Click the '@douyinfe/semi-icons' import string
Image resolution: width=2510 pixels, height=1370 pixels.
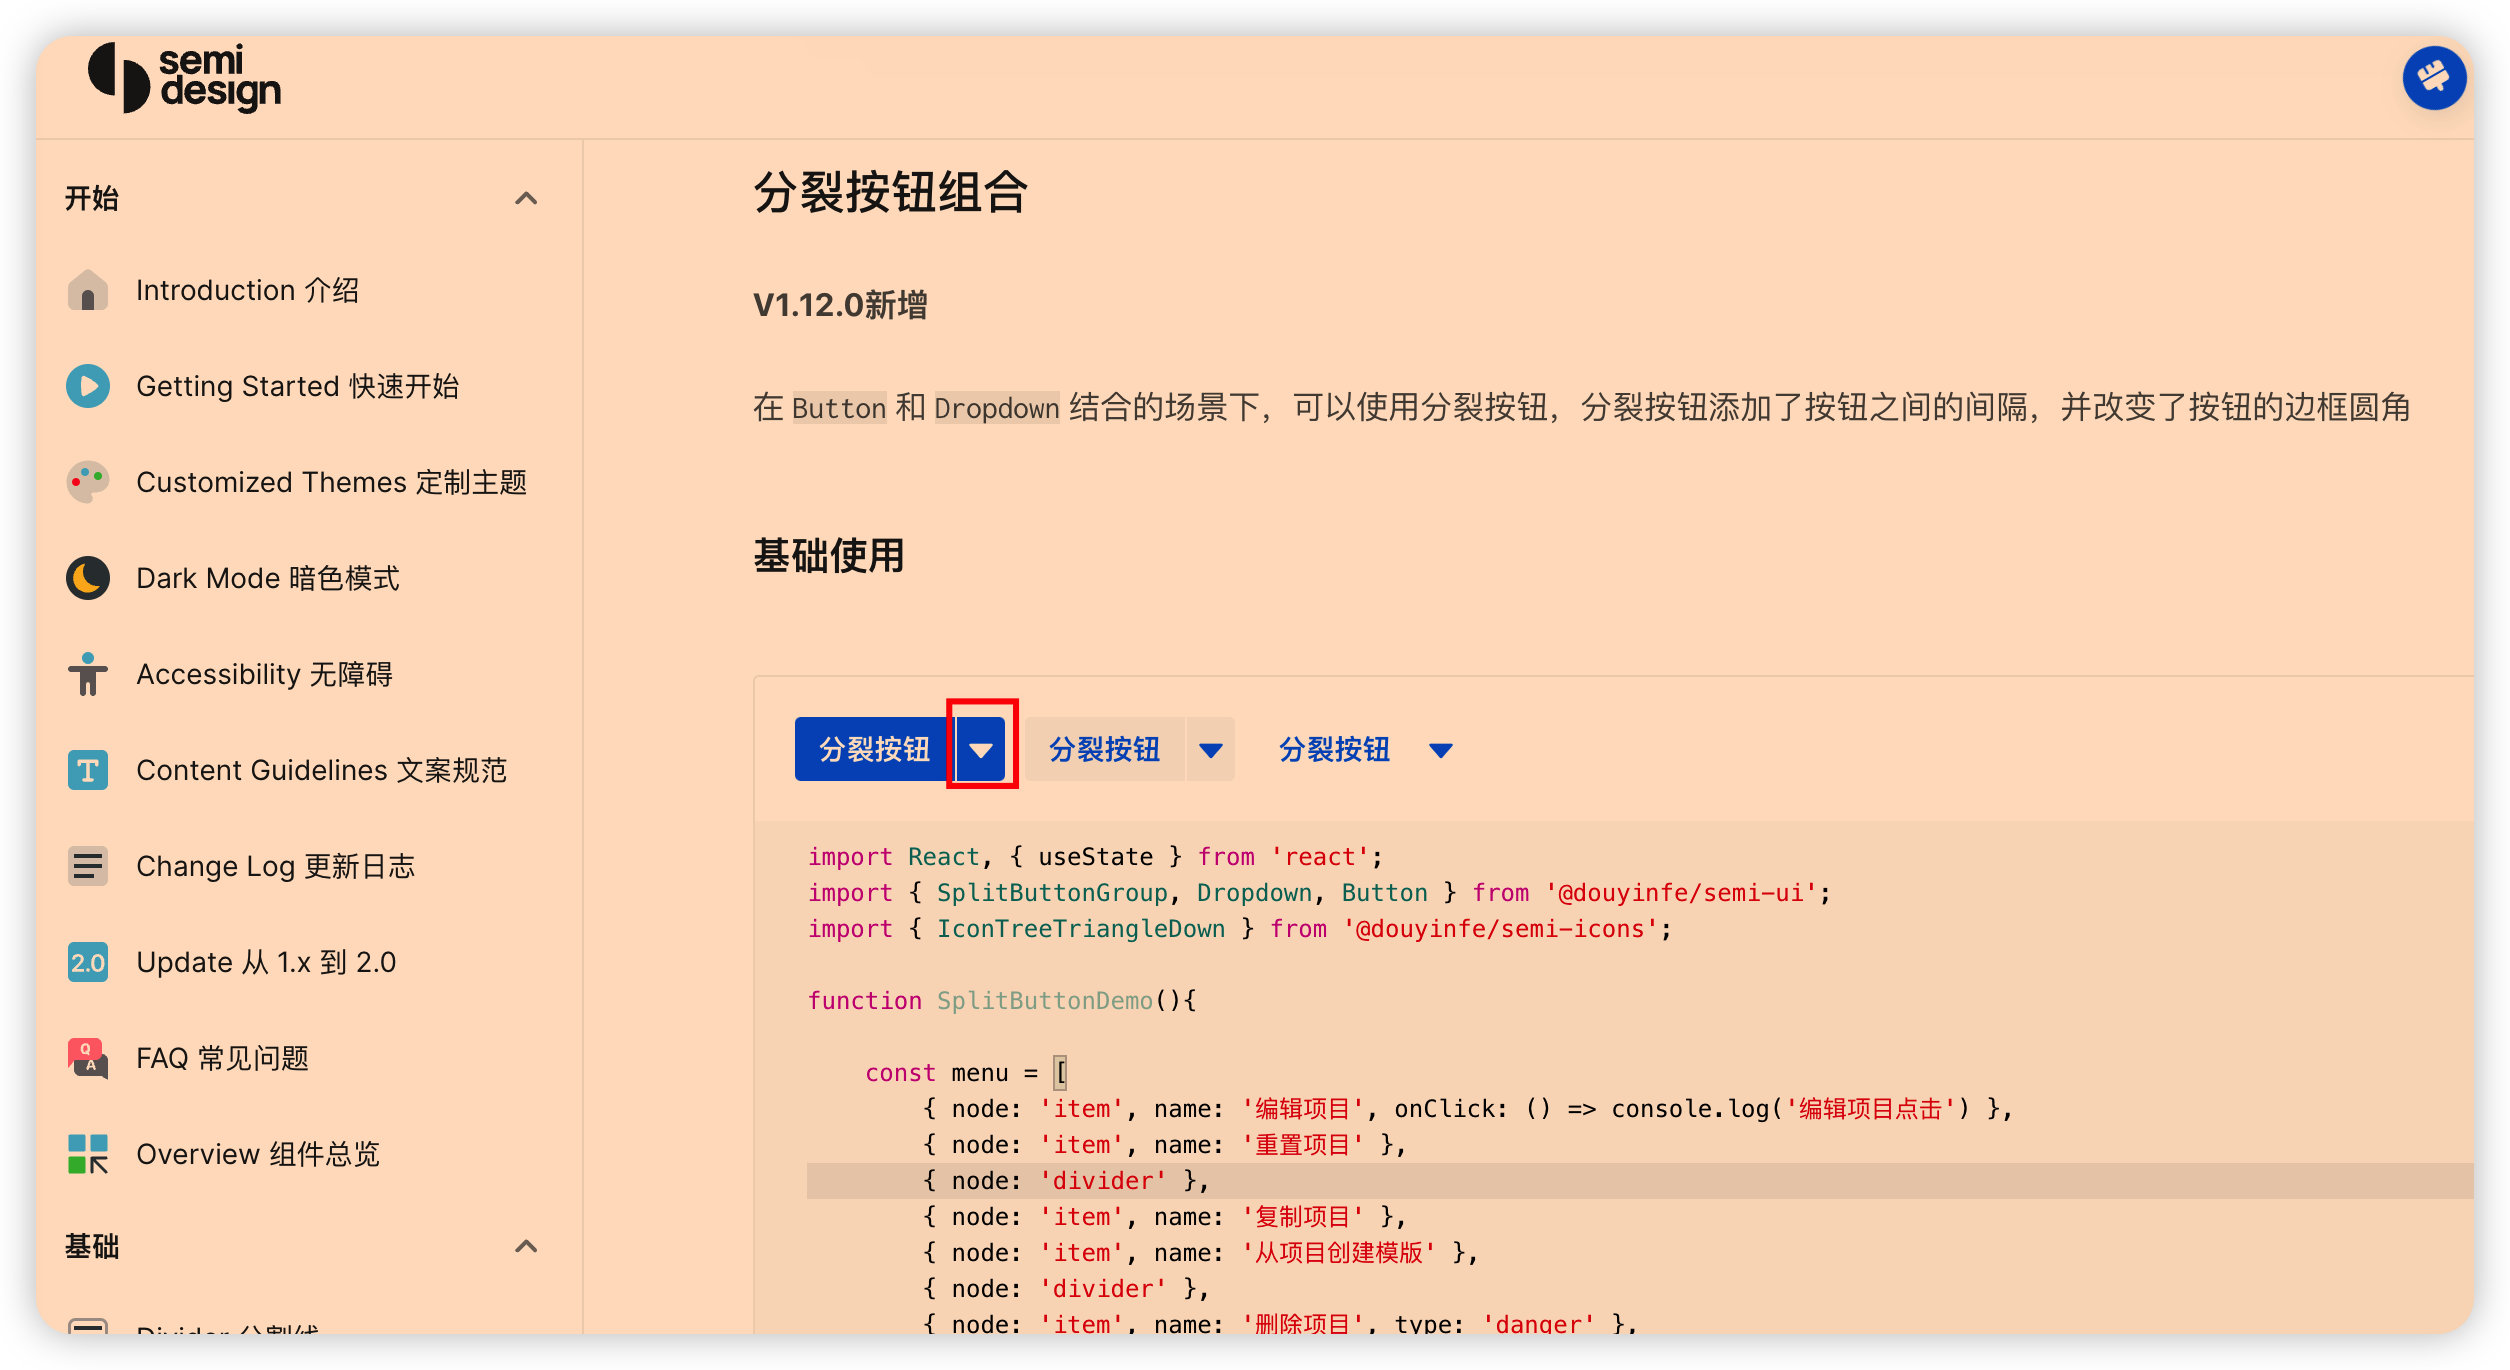click(x=1500, y=929)
